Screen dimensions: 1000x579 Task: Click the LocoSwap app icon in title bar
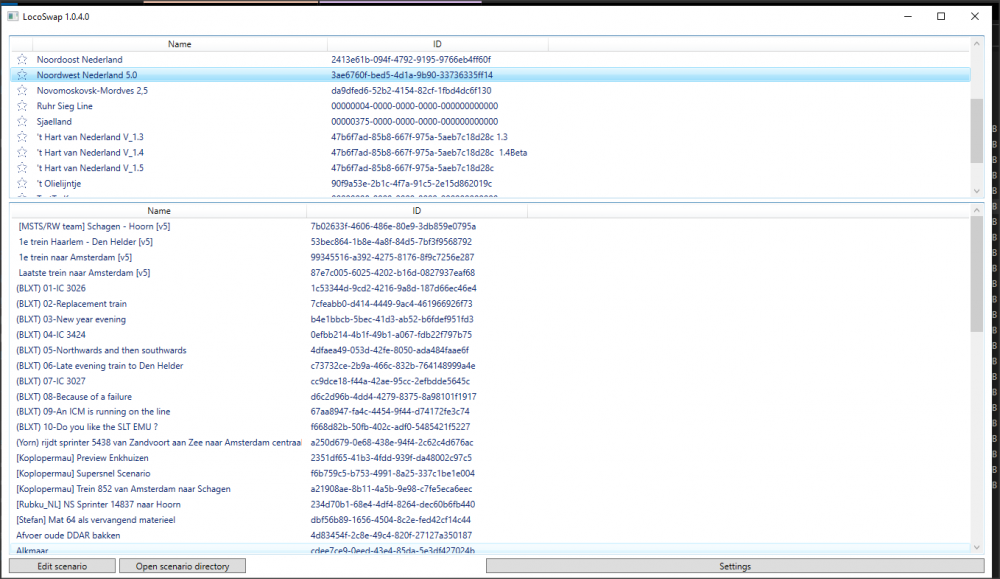pos(13,16)
